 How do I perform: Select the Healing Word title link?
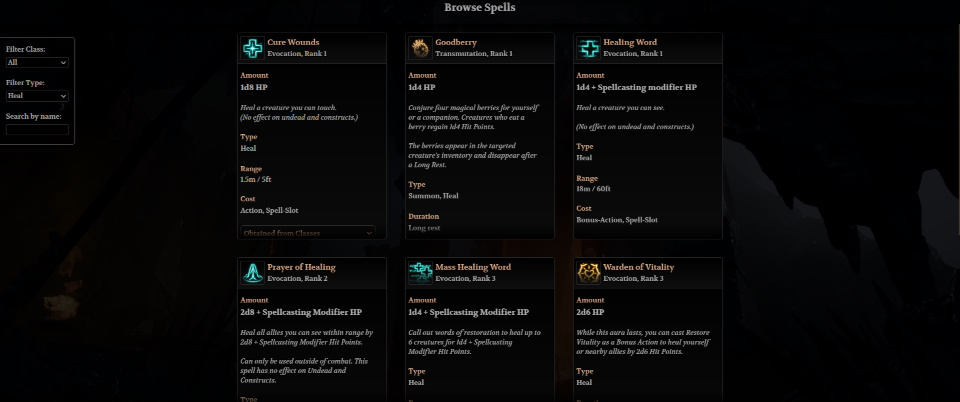(x=630, y=43)
